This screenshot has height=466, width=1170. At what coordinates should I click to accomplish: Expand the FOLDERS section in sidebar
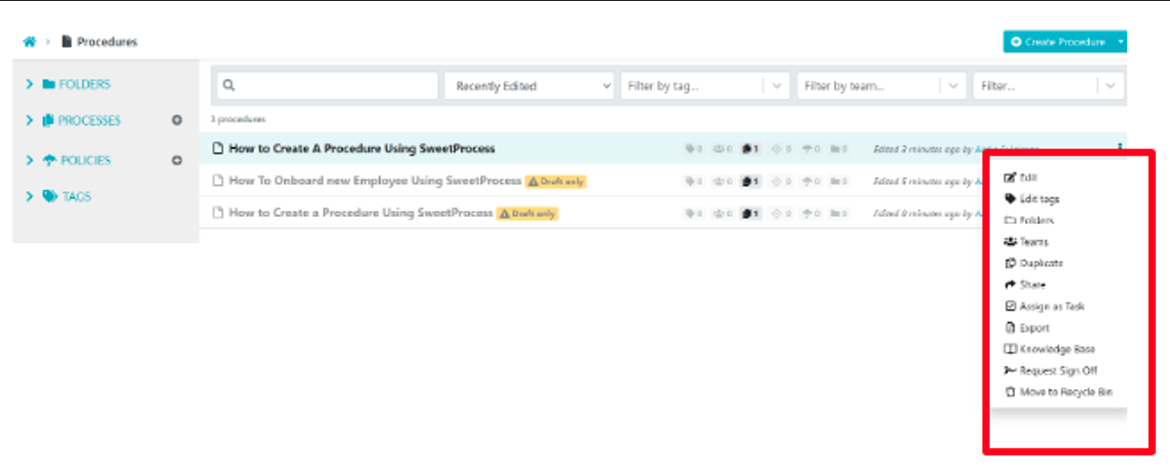pos(30,85)
